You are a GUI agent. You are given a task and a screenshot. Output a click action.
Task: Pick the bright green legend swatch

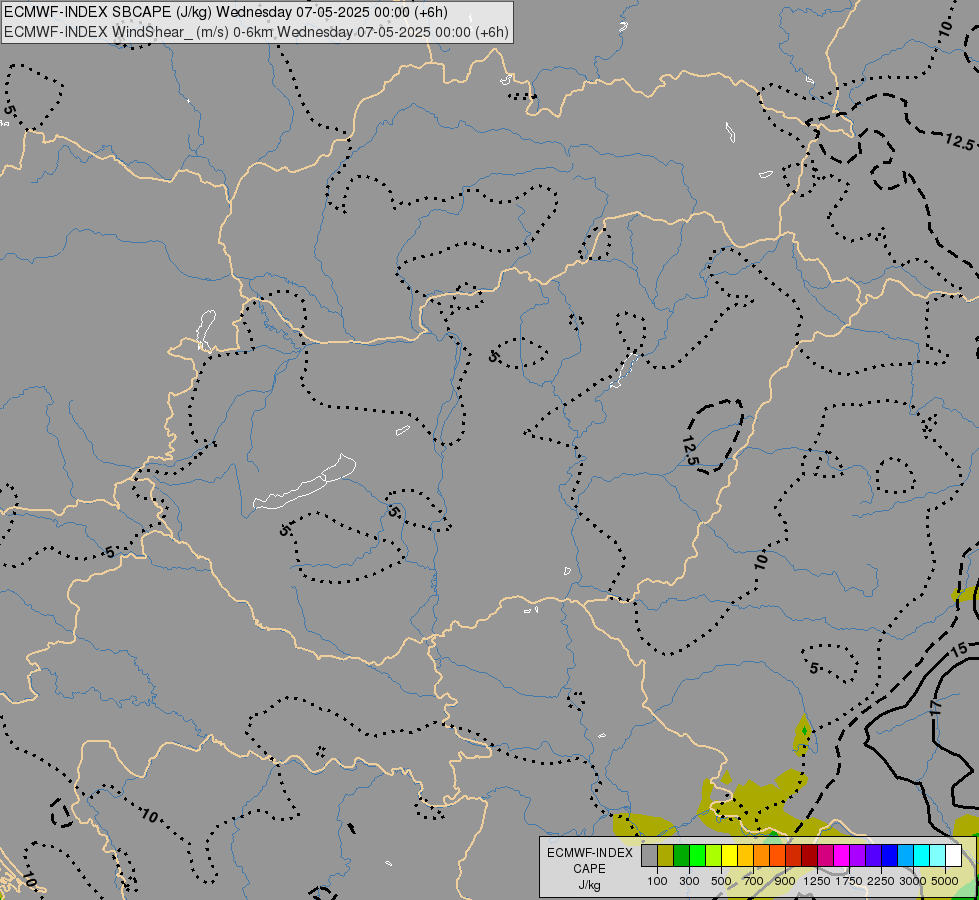698,855
